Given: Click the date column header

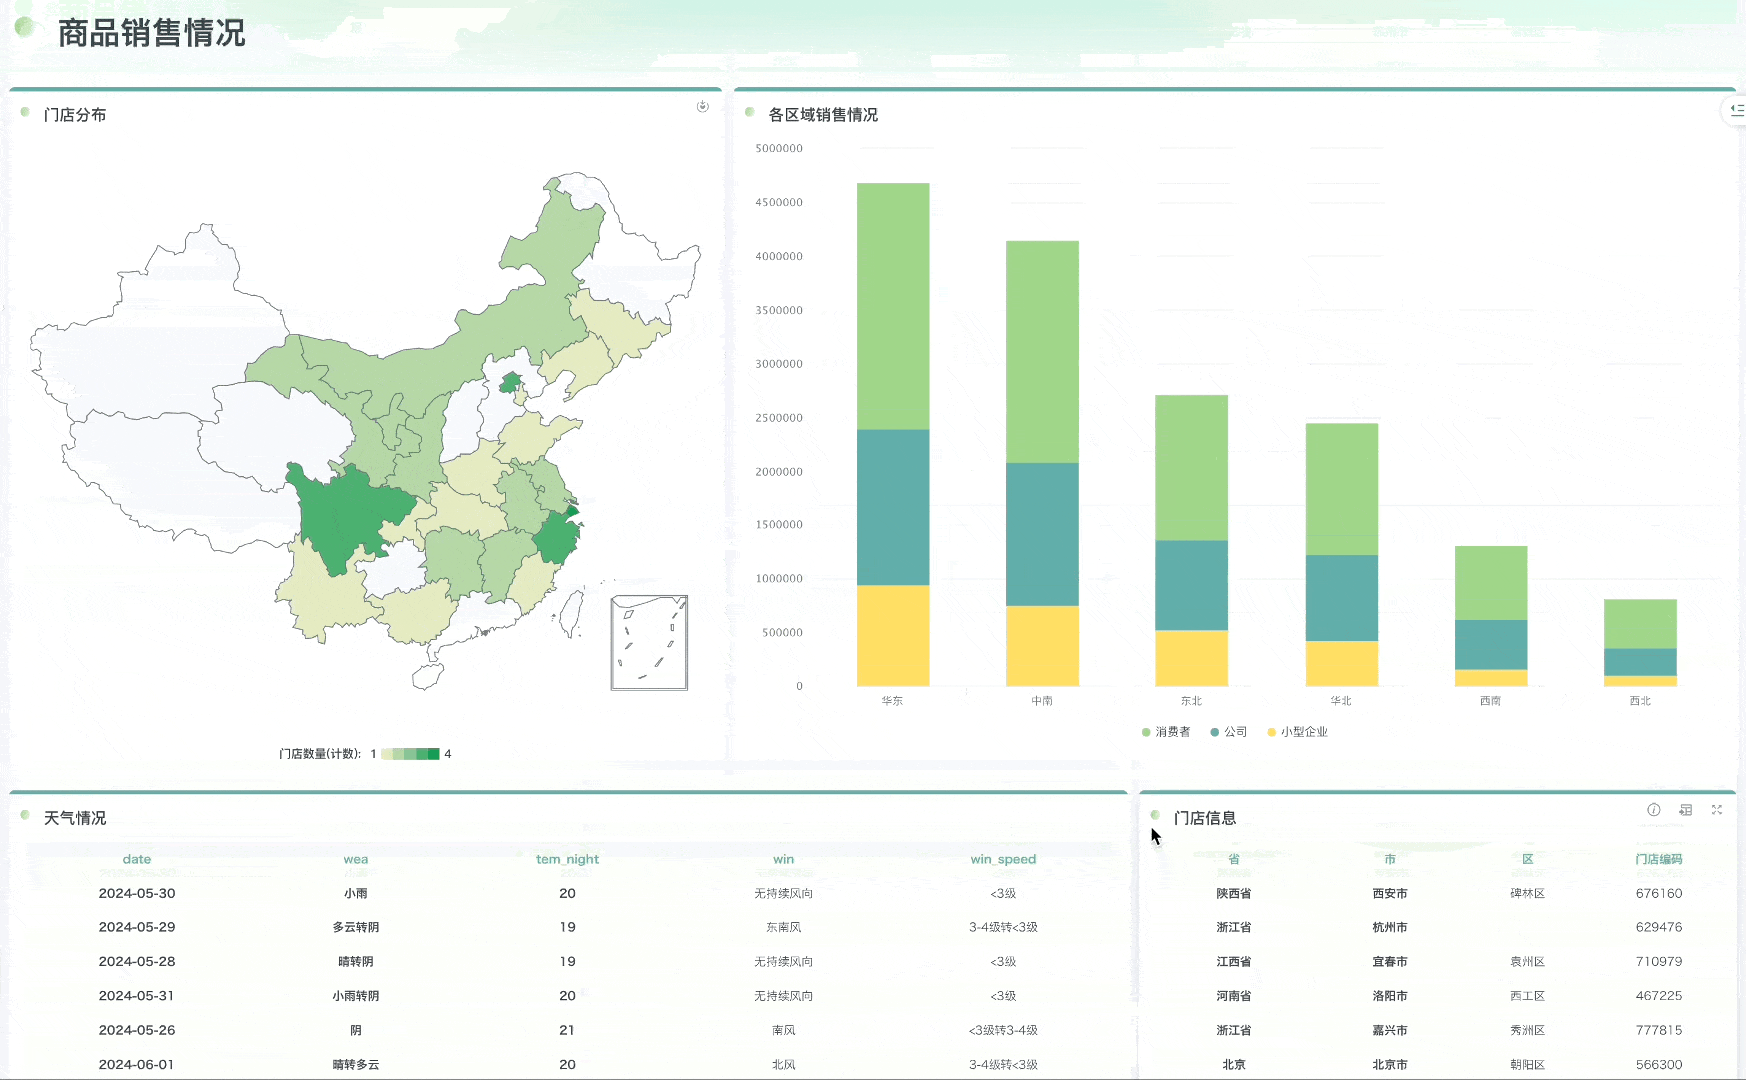Looking at the screenshot, I should [137, 859].
